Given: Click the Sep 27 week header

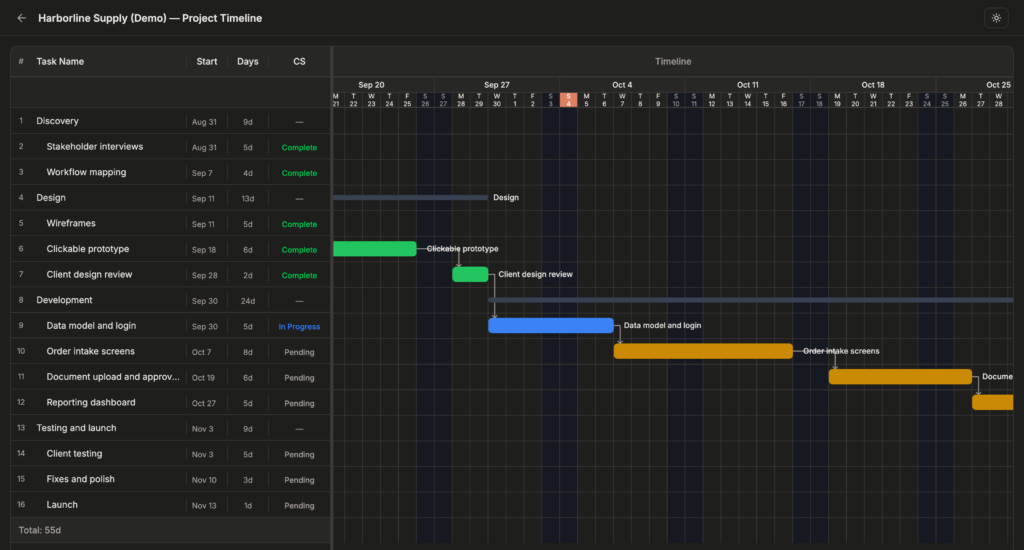Looking at the screenshot, I should pyautogui.click(x=496, y=85).
